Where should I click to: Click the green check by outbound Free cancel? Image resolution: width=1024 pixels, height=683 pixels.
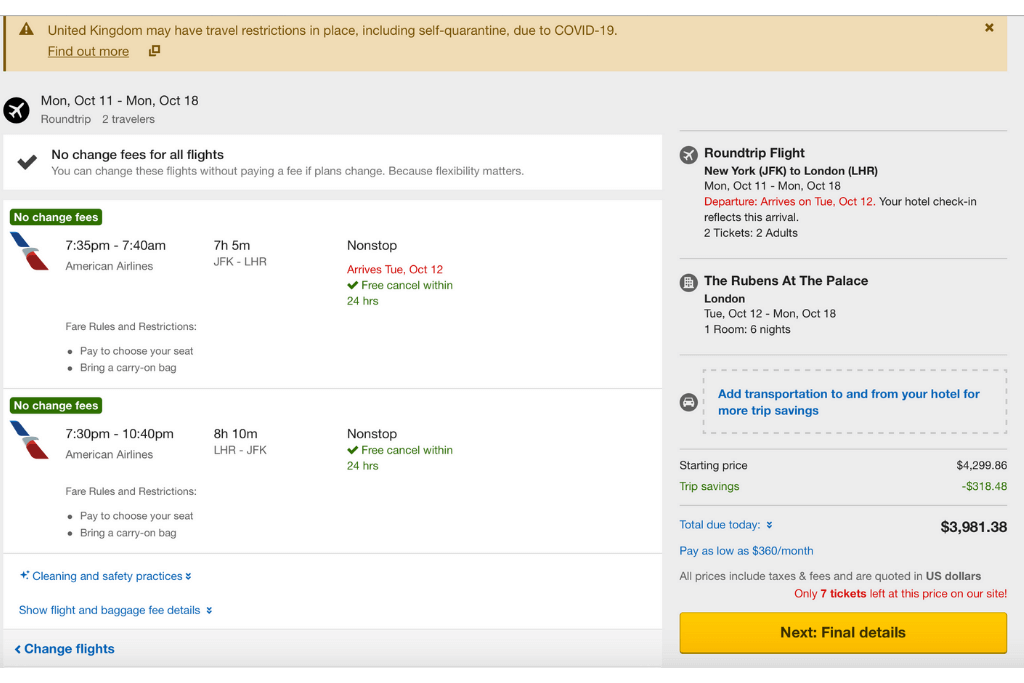pyautogui.click(x=353, y=285)
